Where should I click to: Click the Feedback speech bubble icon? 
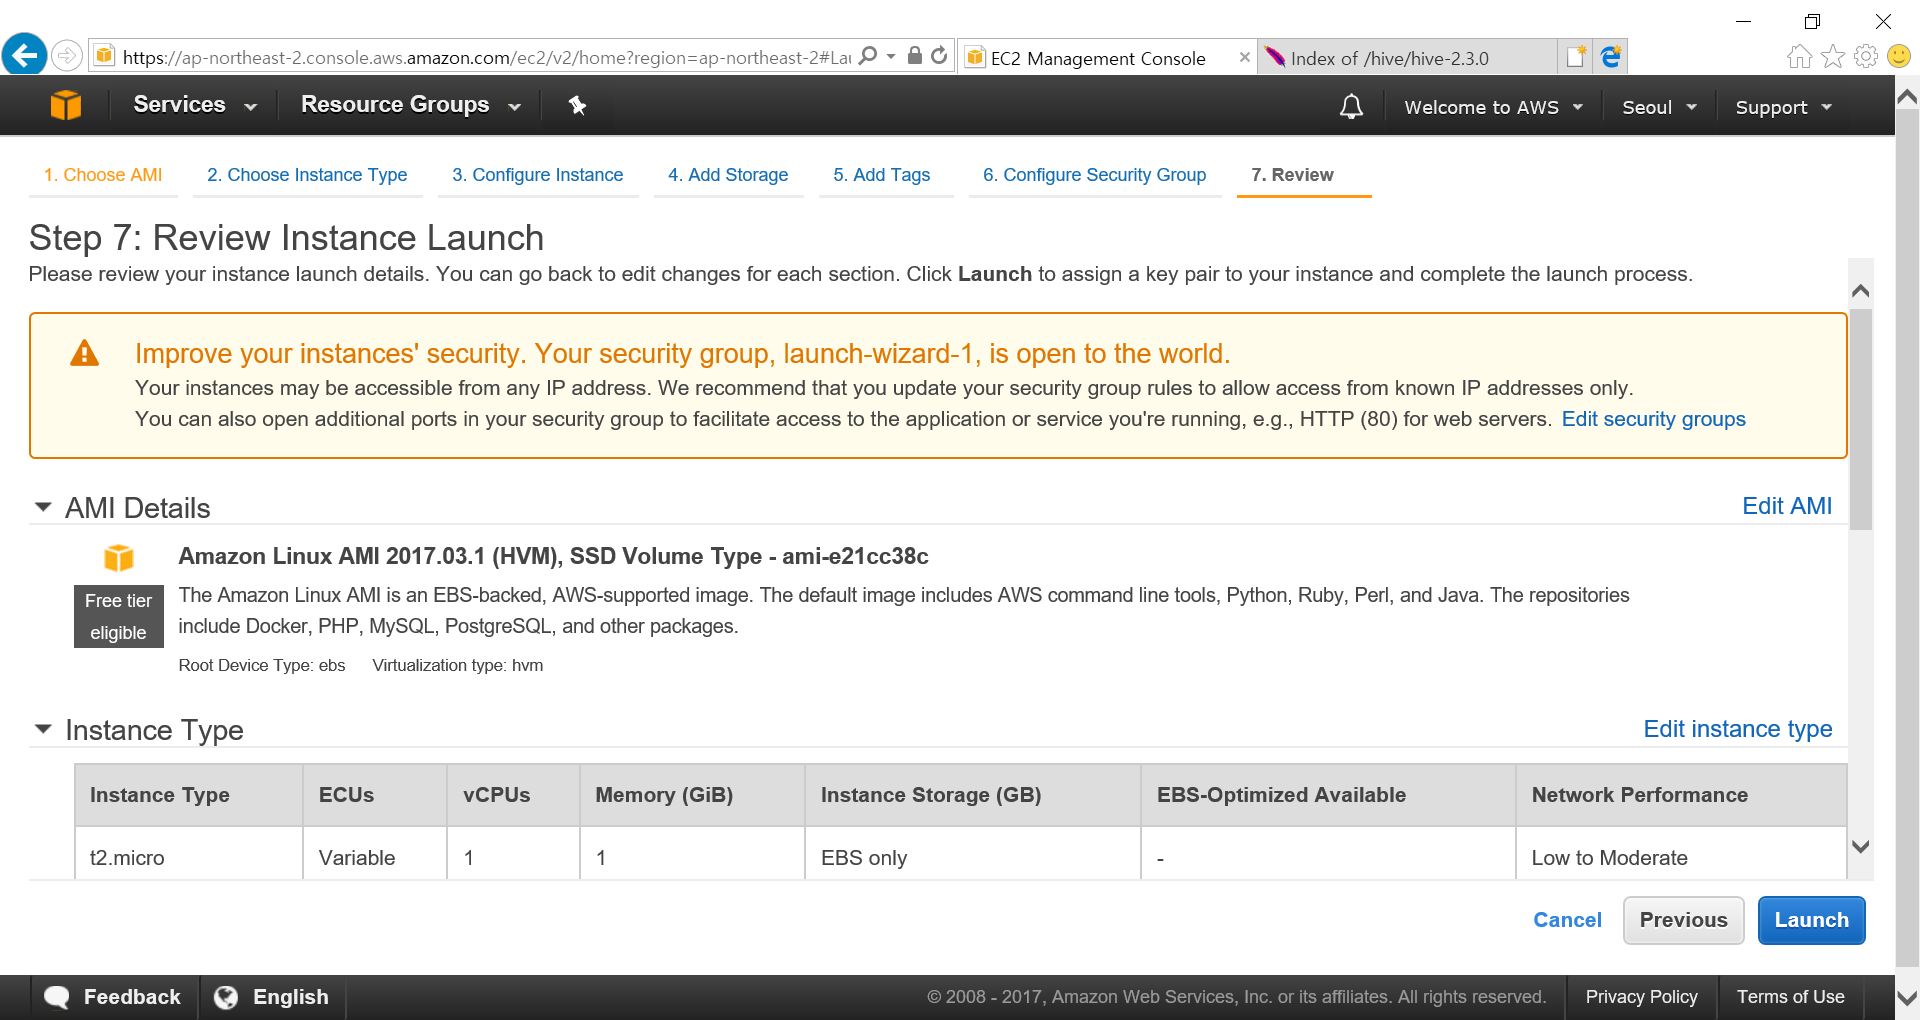[57, 997]
